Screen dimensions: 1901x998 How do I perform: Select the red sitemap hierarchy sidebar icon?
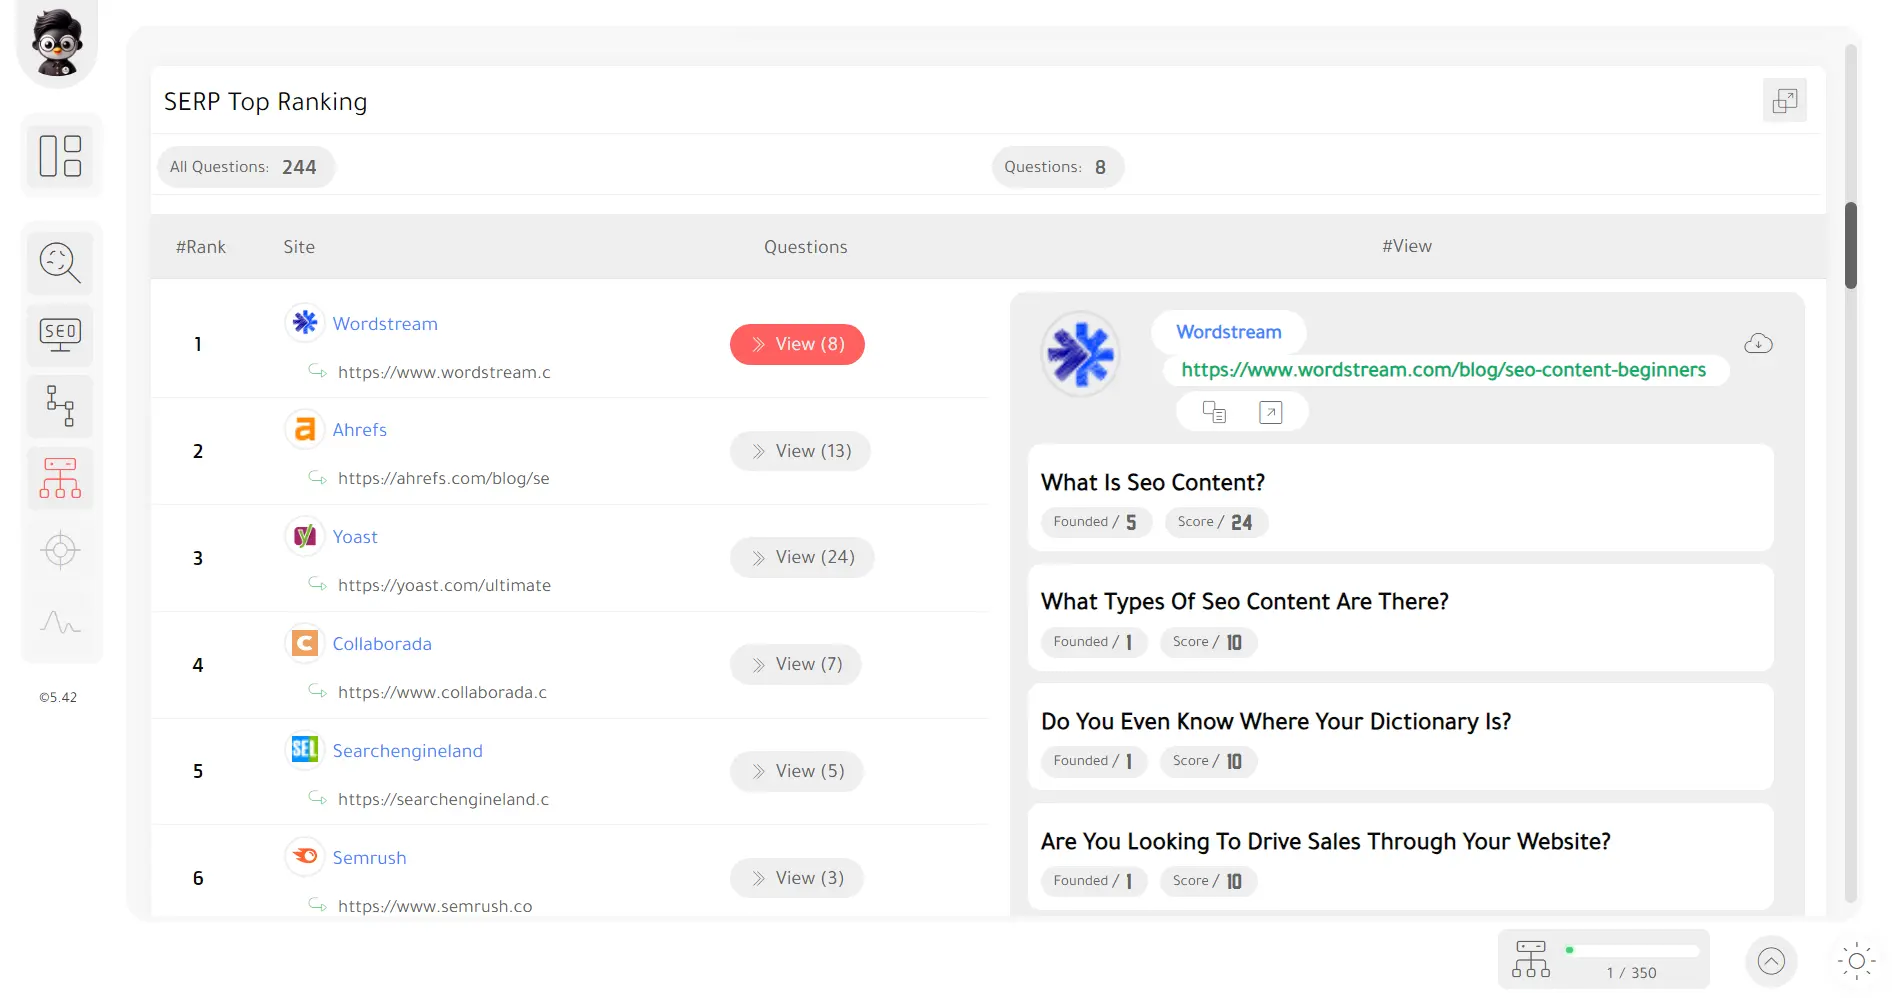point(60,478)
